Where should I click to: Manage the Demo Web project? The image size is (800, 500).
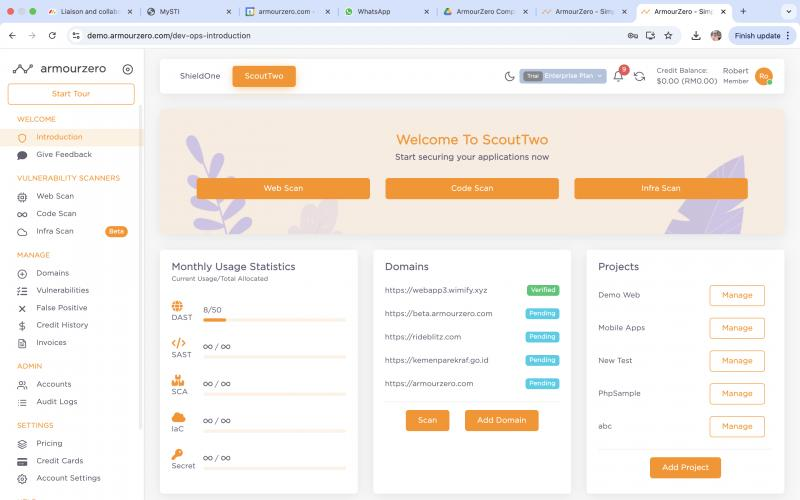737,295
